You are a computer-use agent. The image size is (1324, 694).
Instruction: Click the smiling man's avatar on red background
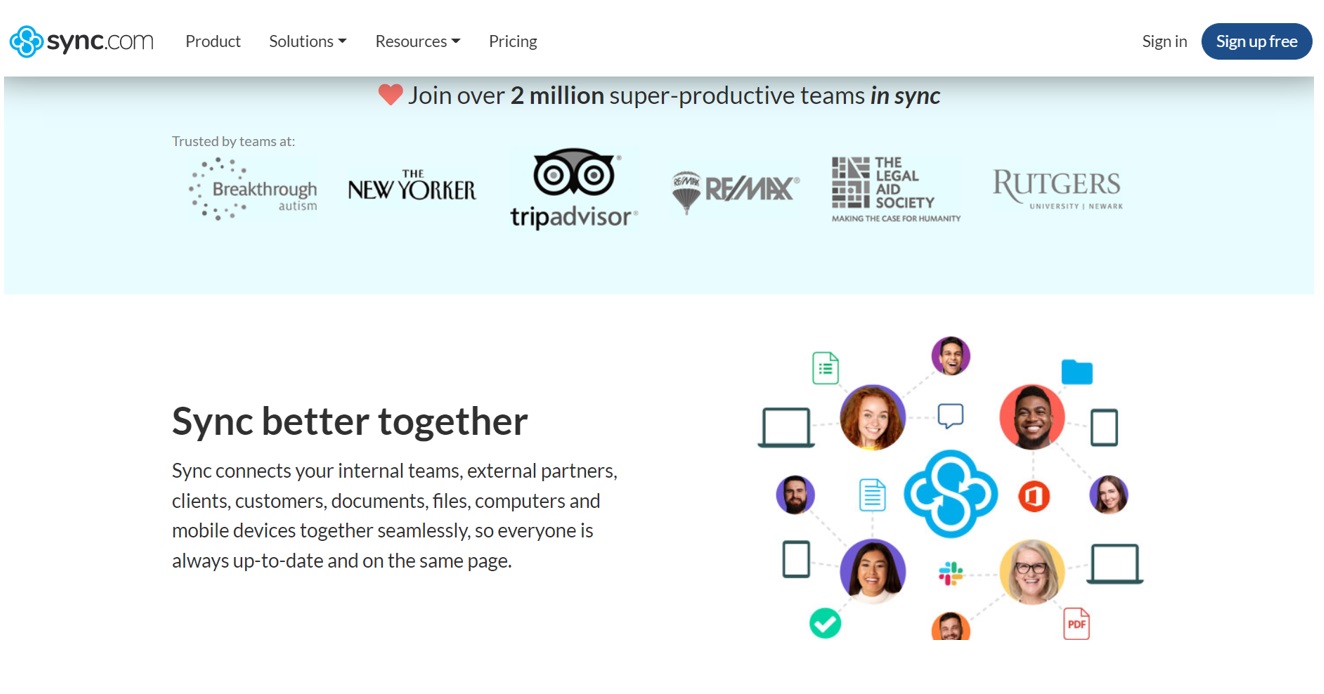click(x=1032, y=417)
